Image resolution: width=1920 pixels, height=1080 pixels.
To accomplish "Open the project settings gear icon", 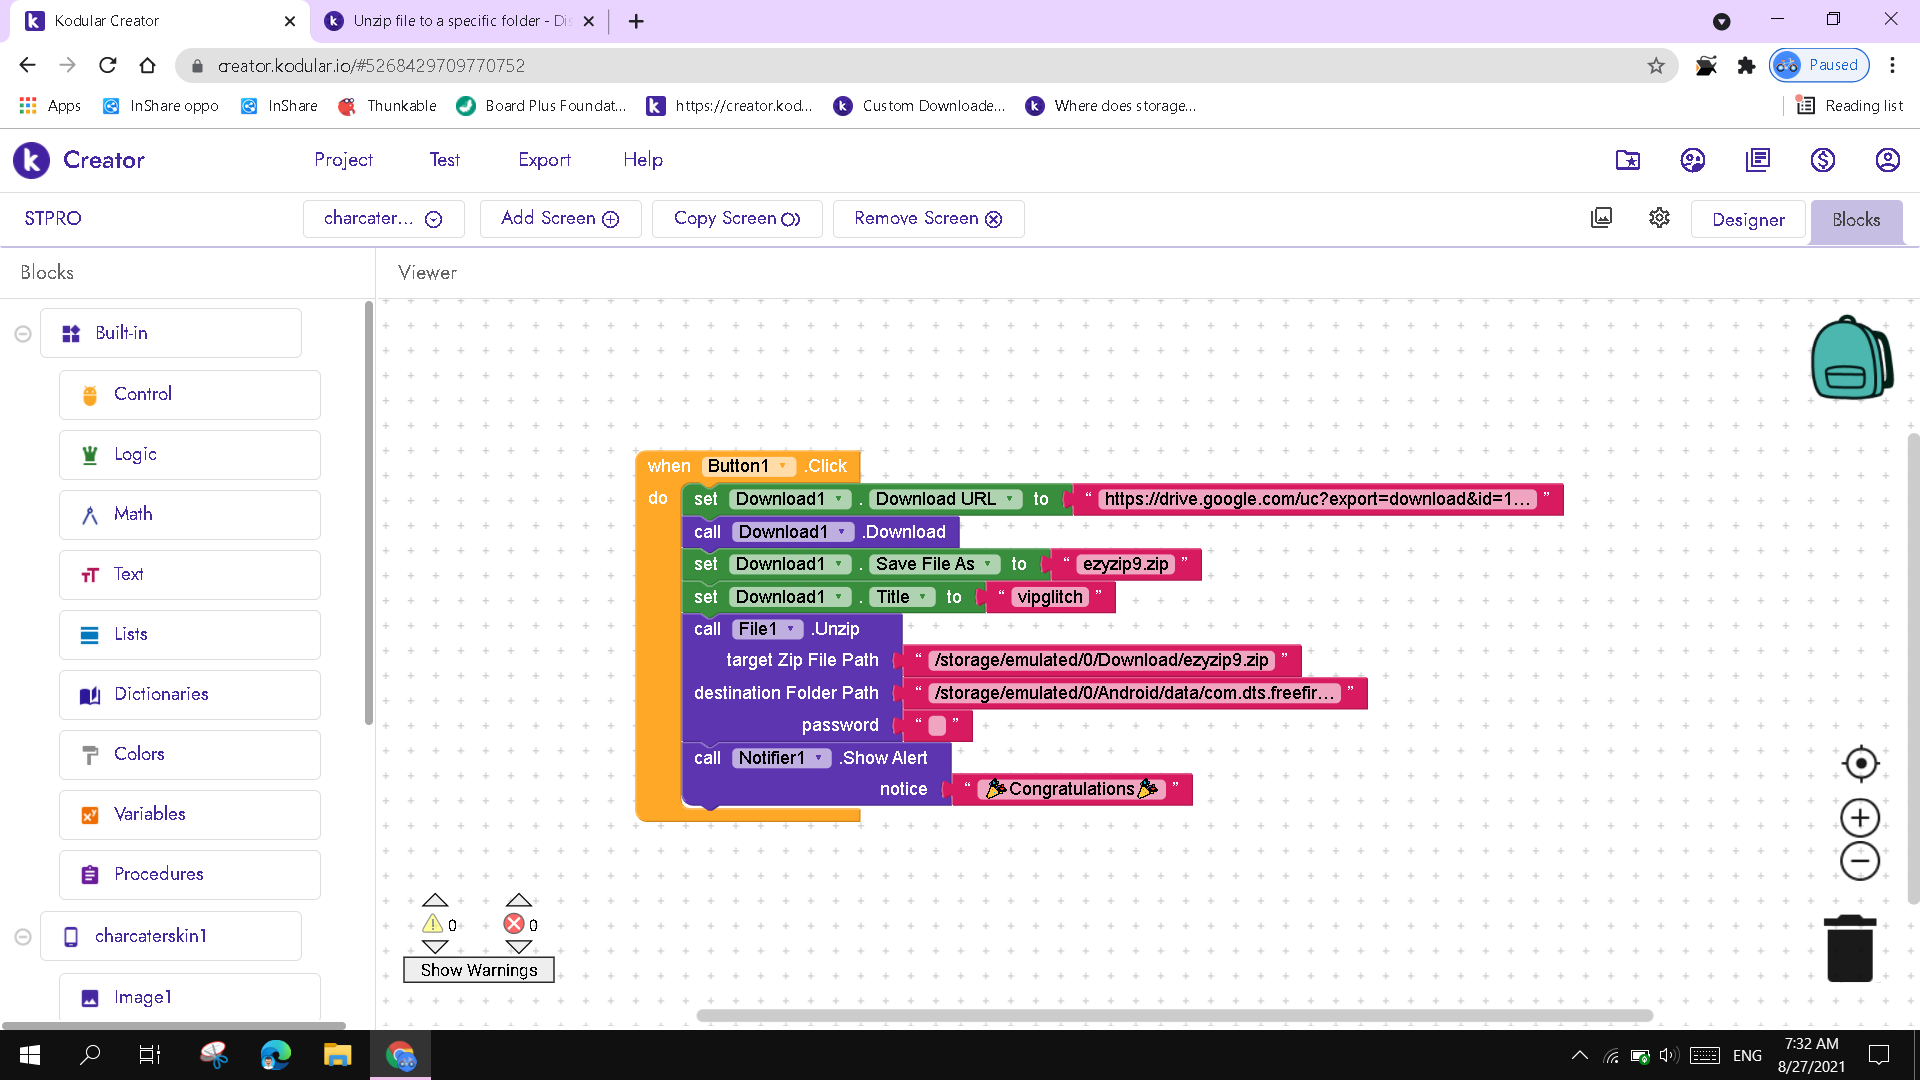I will click(x=1659, y=218).
